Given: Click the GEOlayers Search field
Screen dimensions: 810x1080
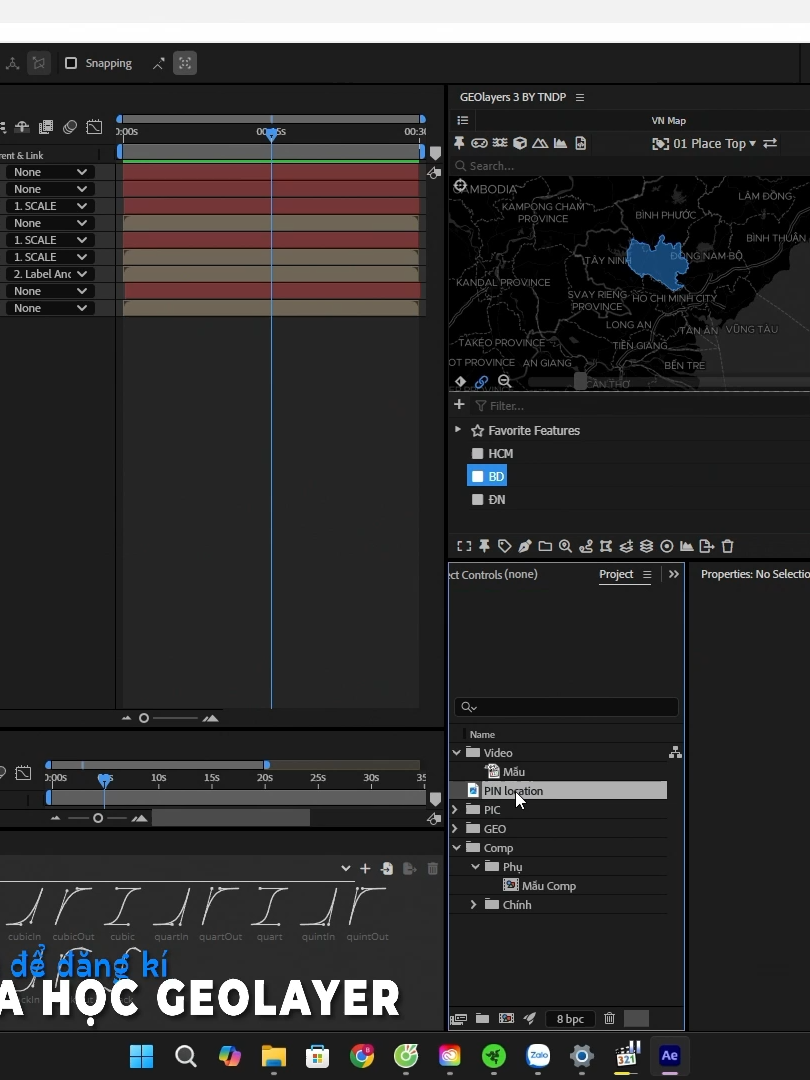Looking at the screenshot, I should pyautogui.click(x=632, y=165).
